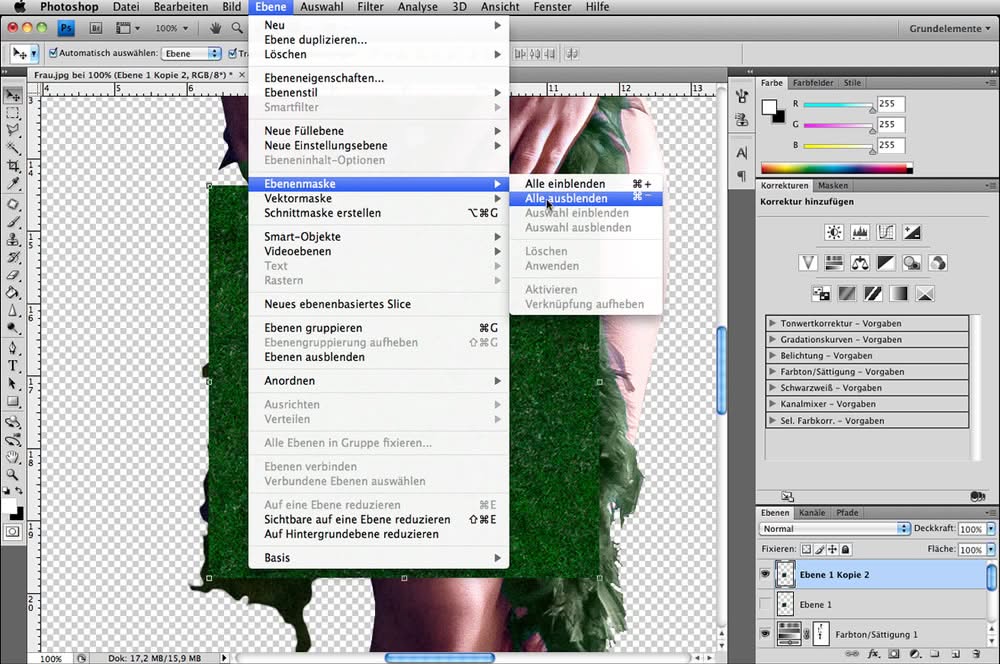Select the Crop tool

[x=13, y=166]
